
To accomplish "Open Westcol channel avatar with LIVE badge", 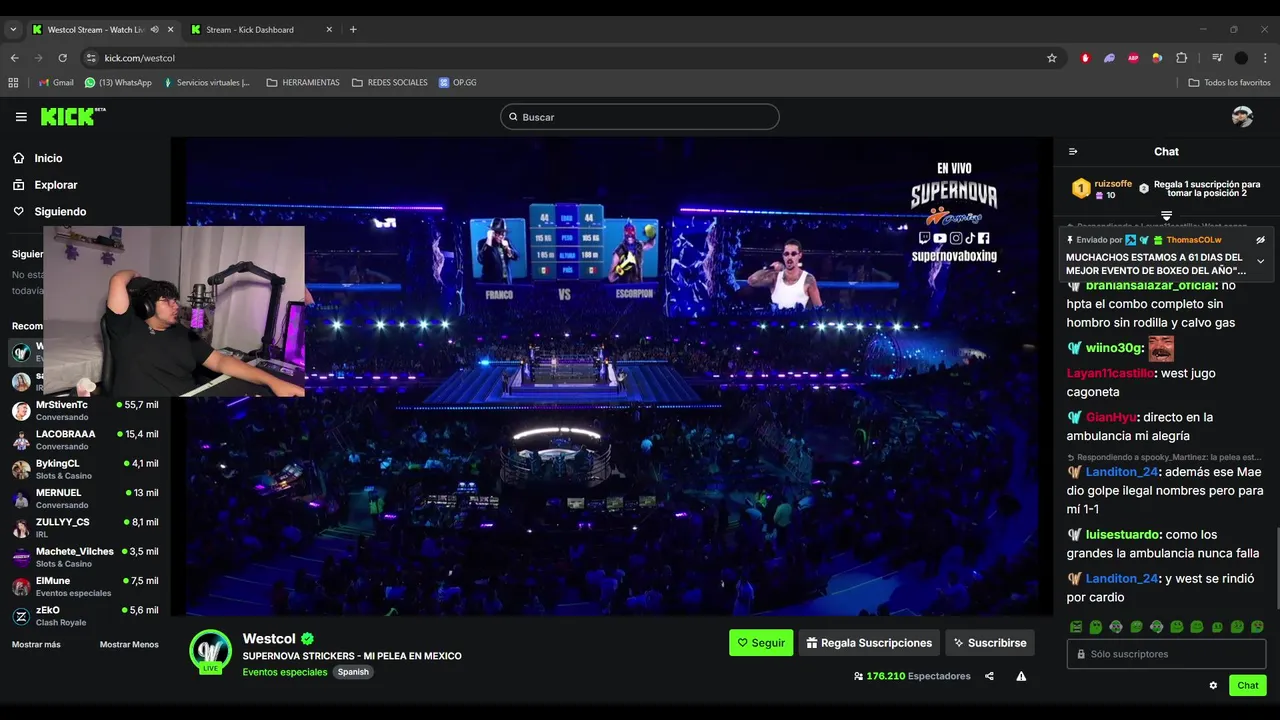I will click(211, 651).
